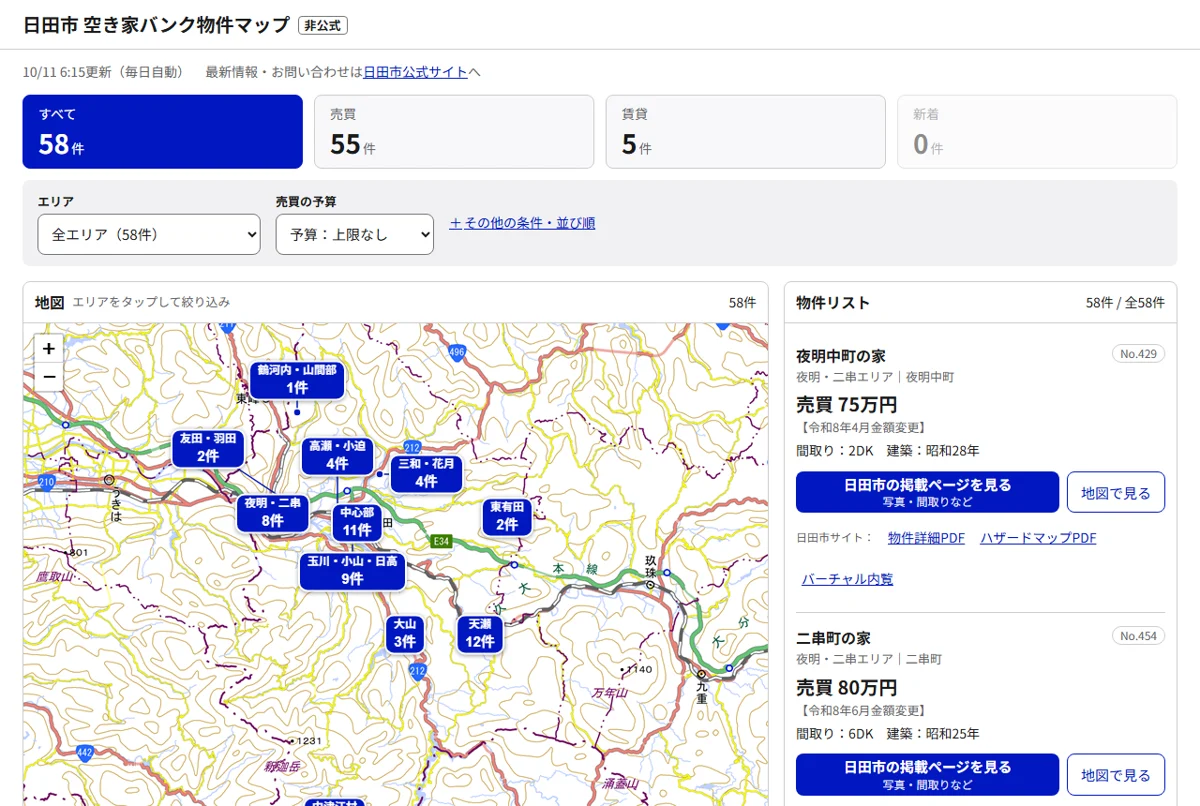Click the 売買 75万円 price

[x=846, y=405]
